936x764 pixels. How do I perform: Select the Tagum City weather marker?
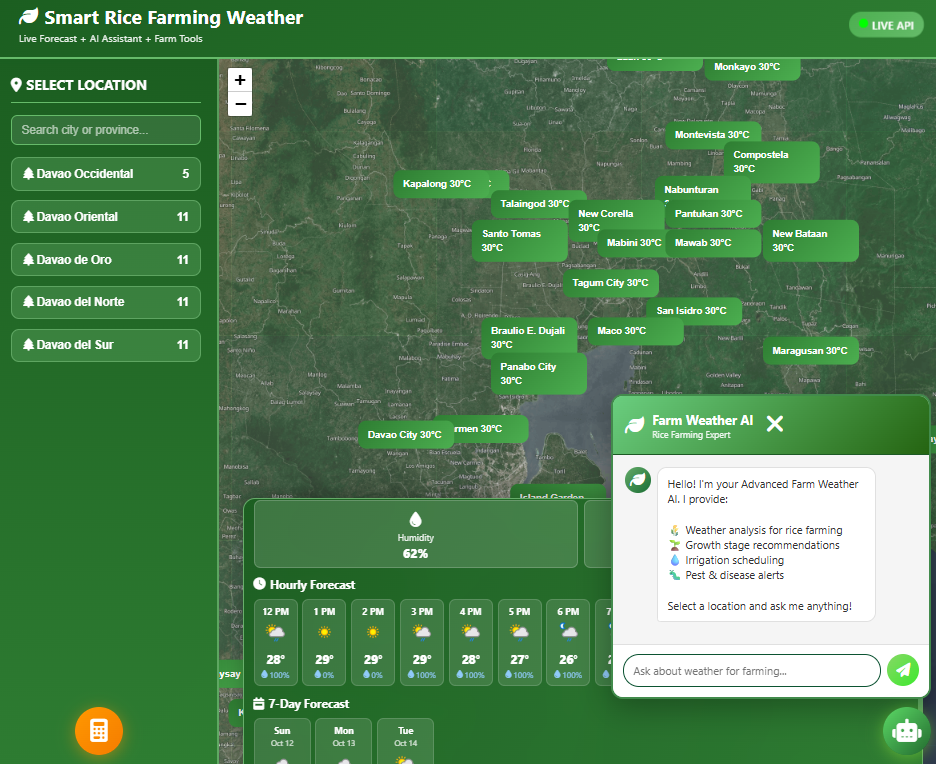pos(611,283)
